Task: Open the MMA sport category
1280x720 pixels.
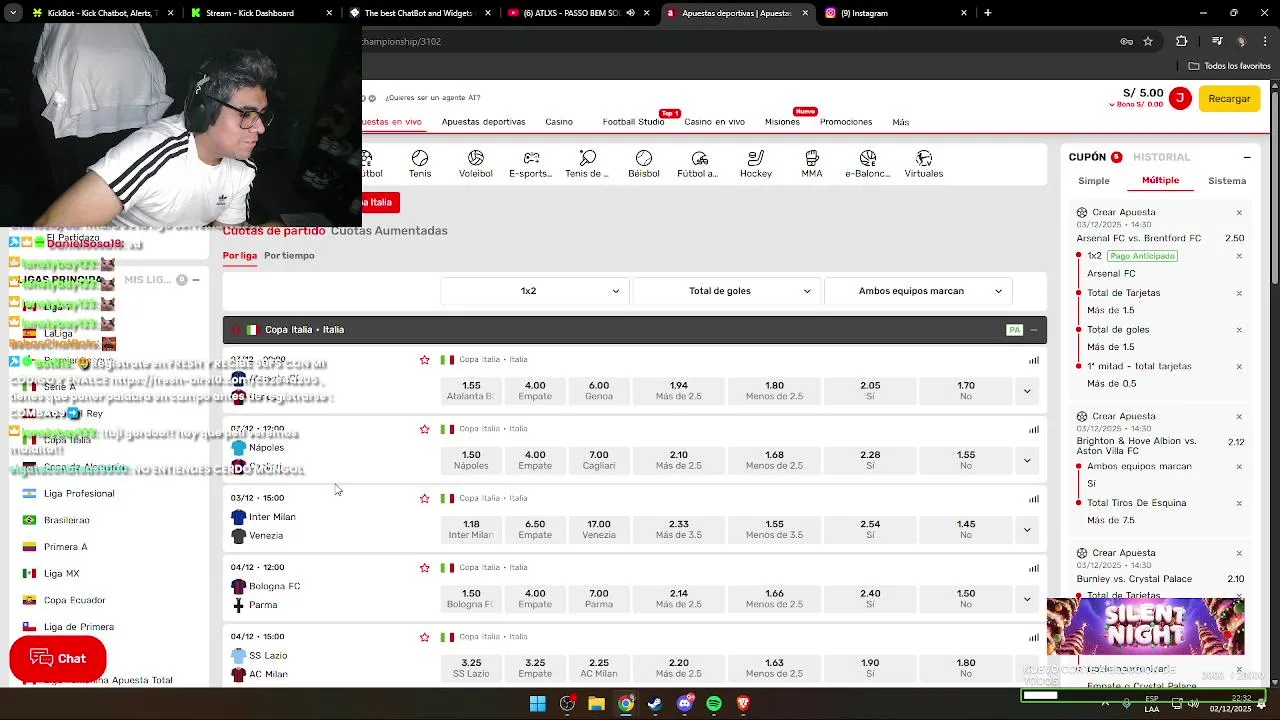Action: coord(812,164)
